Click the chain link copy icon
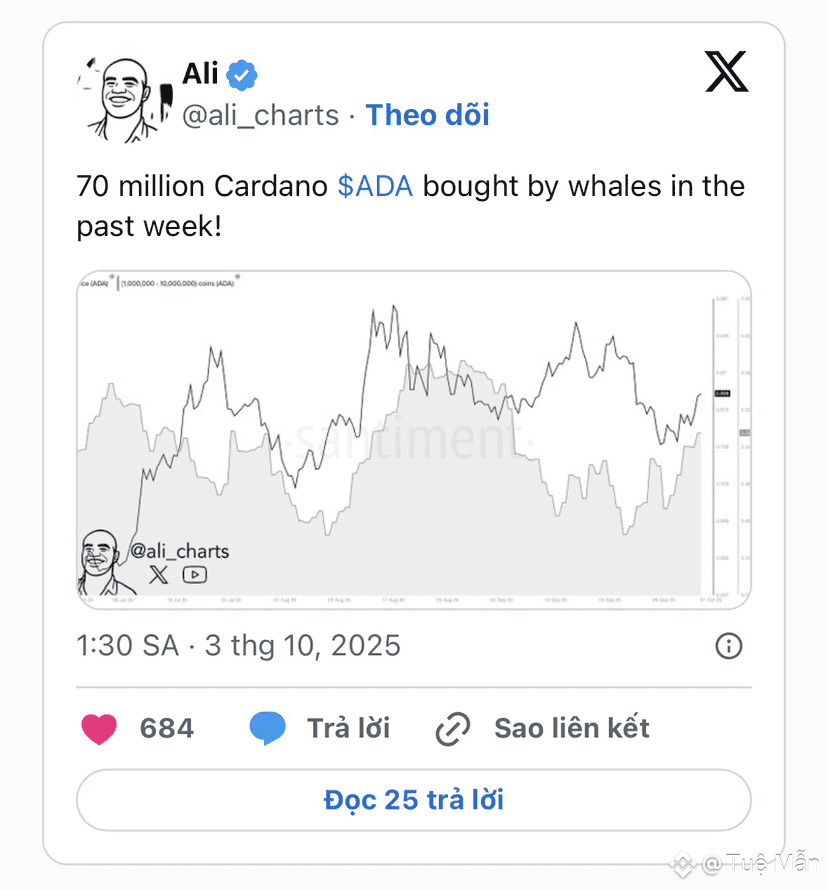The image size is (828, 890). (453, 730)
